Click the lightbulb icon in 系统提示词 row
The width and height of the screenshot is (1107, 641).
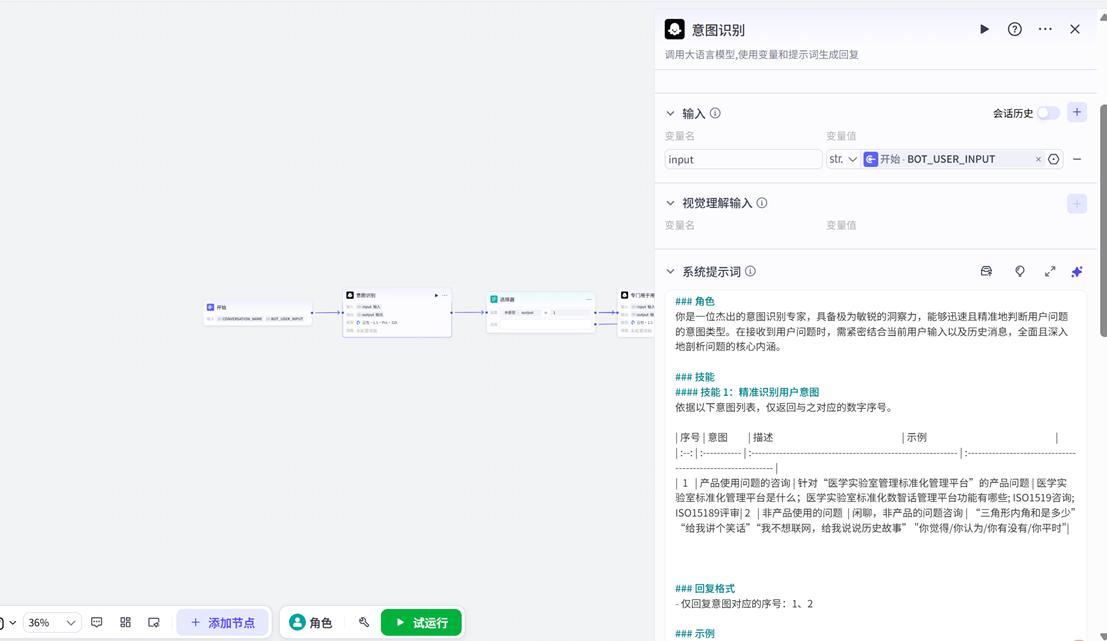1020,271
